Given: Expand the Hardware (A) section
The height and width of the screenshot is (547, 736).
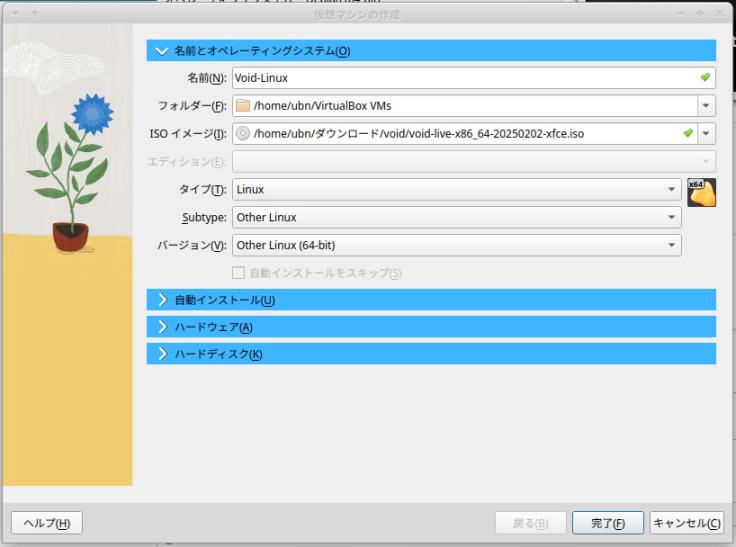Looking at the screenshot, I should click(x=431, y=327).
